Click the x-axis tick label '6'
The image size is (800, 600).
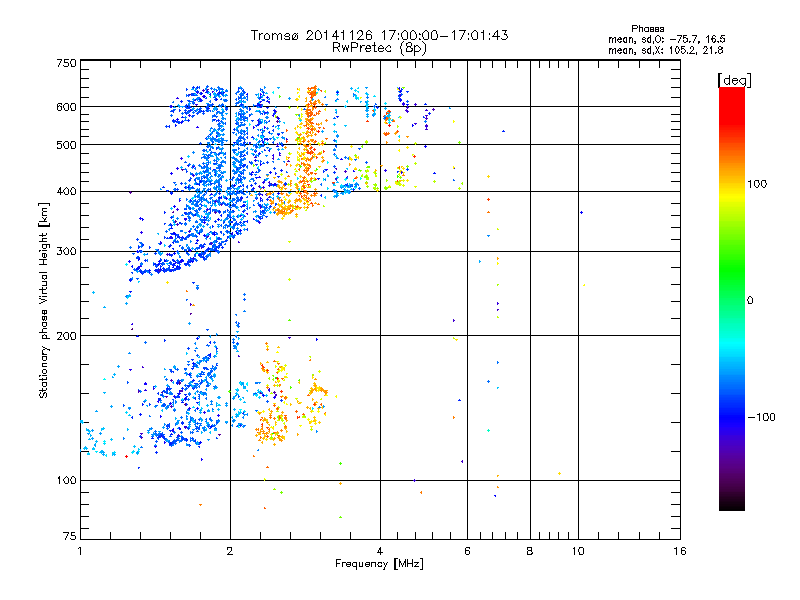467,551
